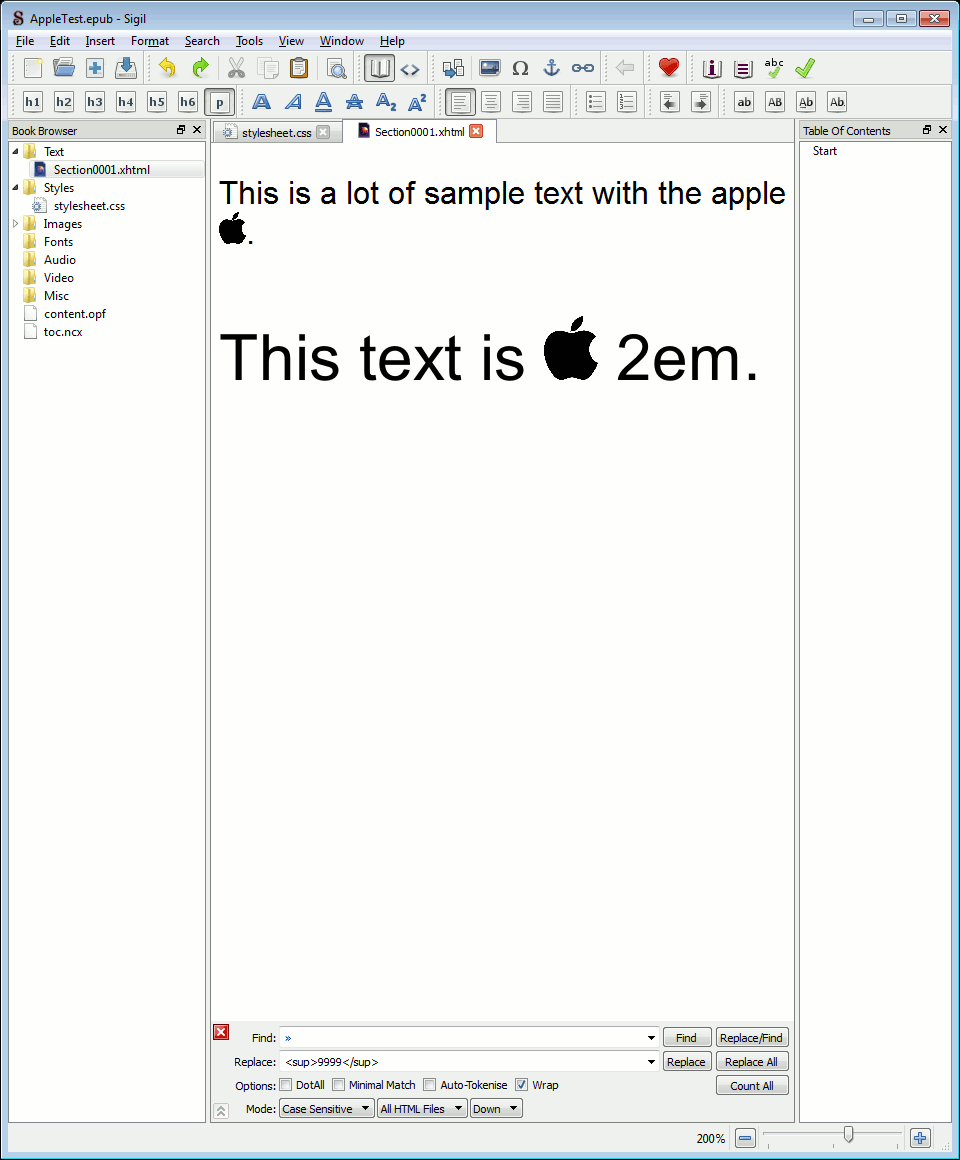Click the Count All button
The width and height of the screenshot is (960, 1160).
point(751,1086)
